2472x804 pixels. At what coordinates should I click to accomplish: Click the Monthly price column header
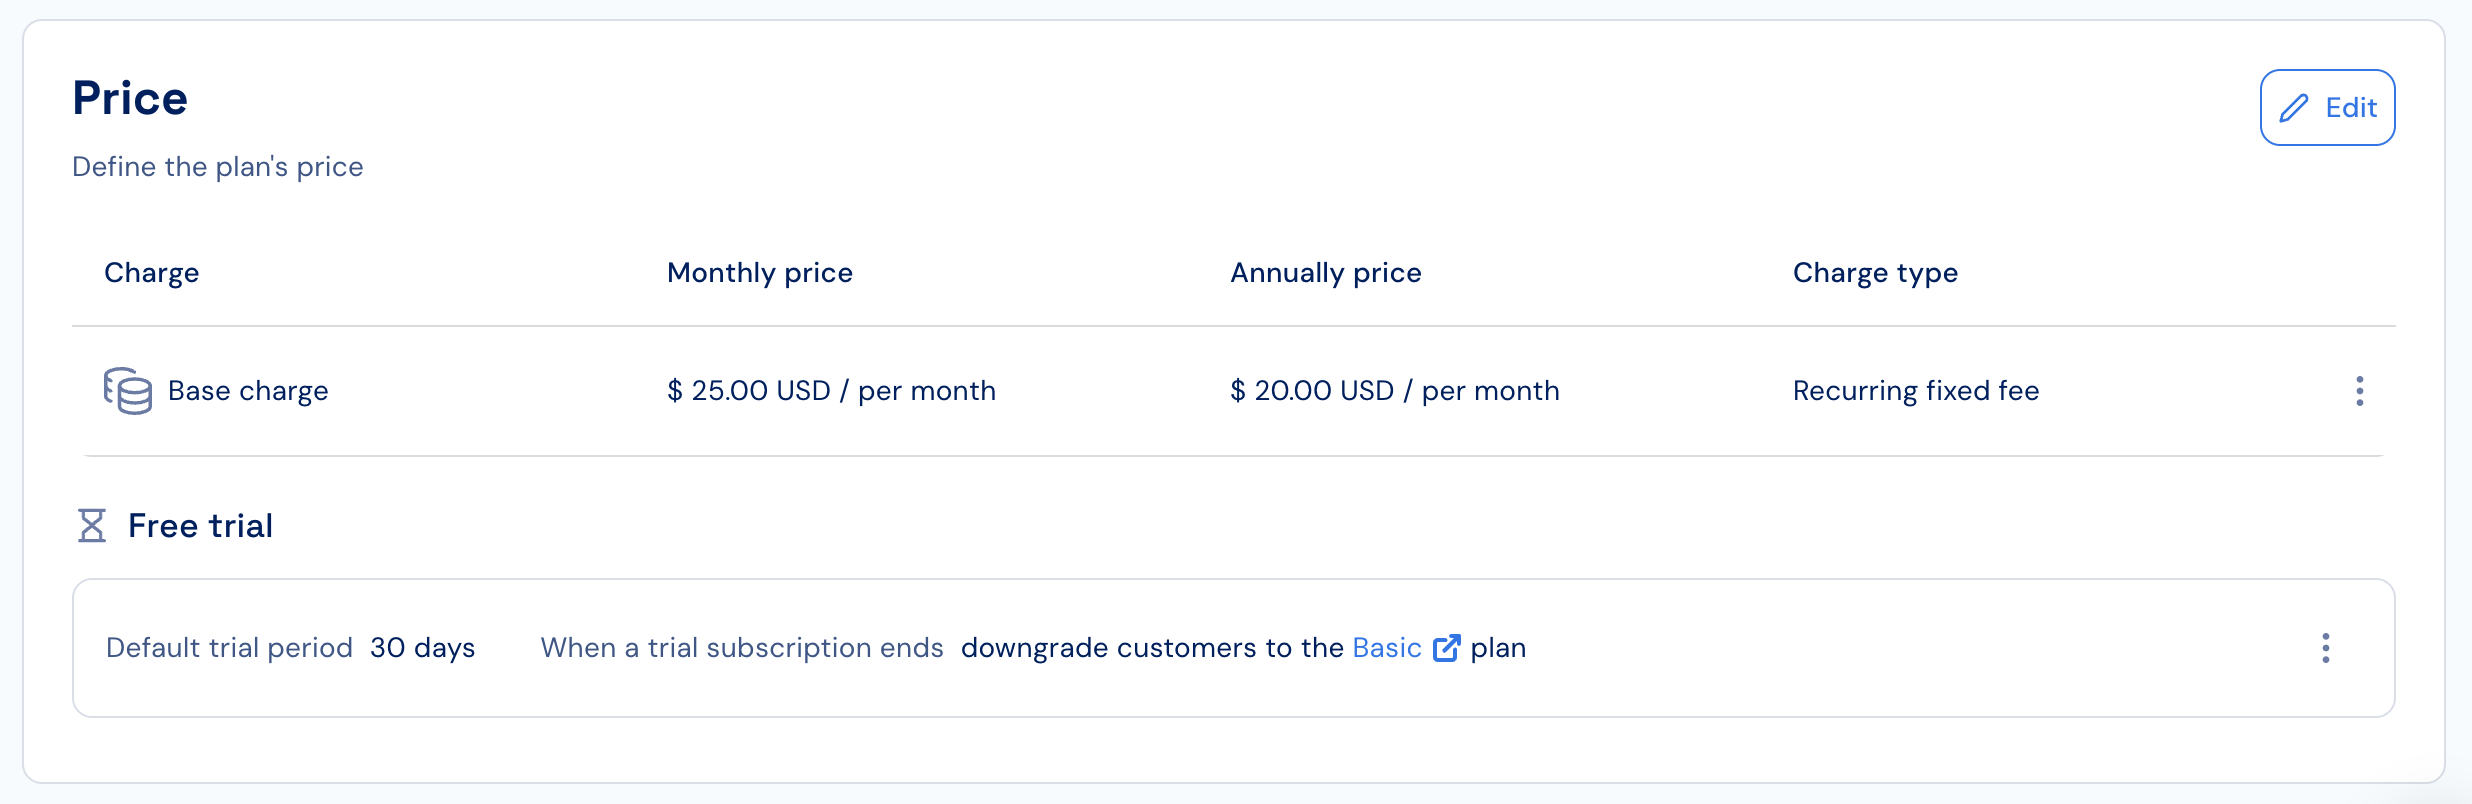(x=760, y=273)
